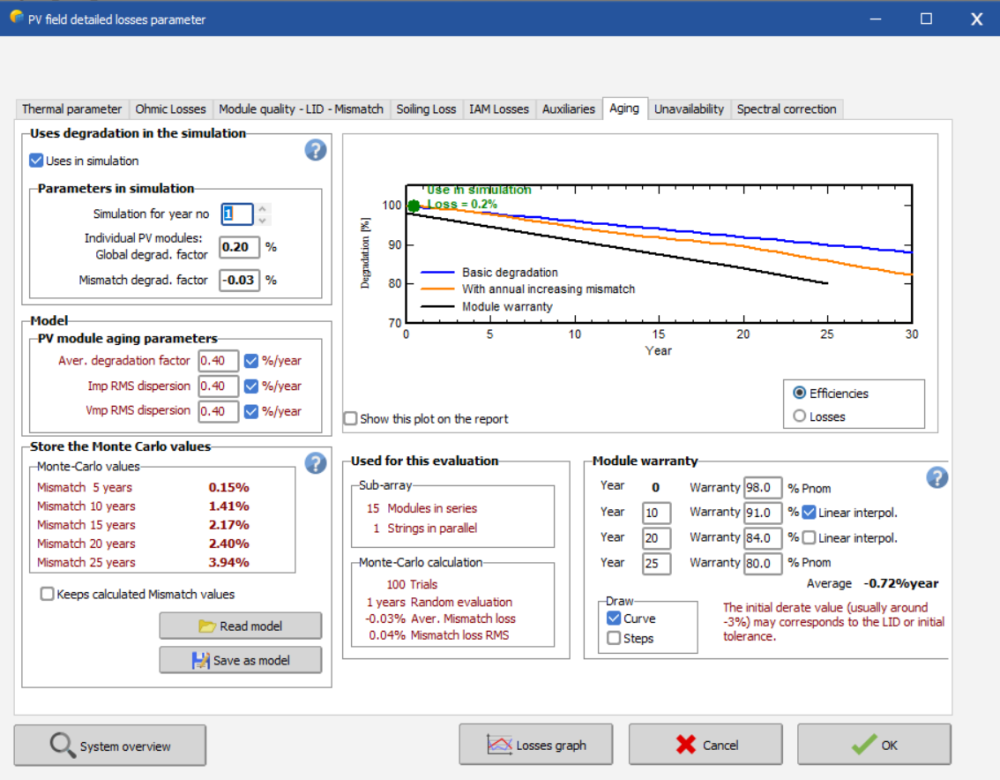Switch to the Thermal parameter tab
The image size is (1000, 780).
click(x=72, y=109)
